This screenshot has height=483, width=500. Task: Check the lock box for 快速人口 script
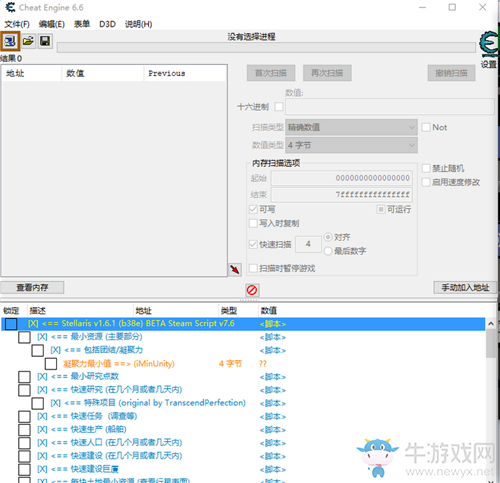[x=24, y=443]
